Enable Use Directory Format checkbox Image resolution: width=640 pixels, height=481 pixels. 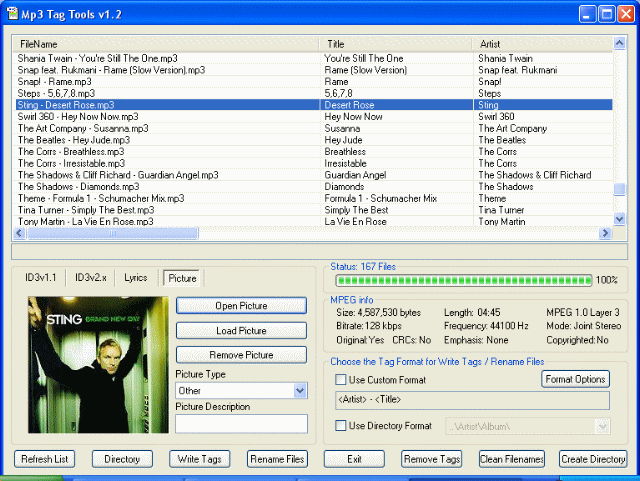click(x=340, y=425)
